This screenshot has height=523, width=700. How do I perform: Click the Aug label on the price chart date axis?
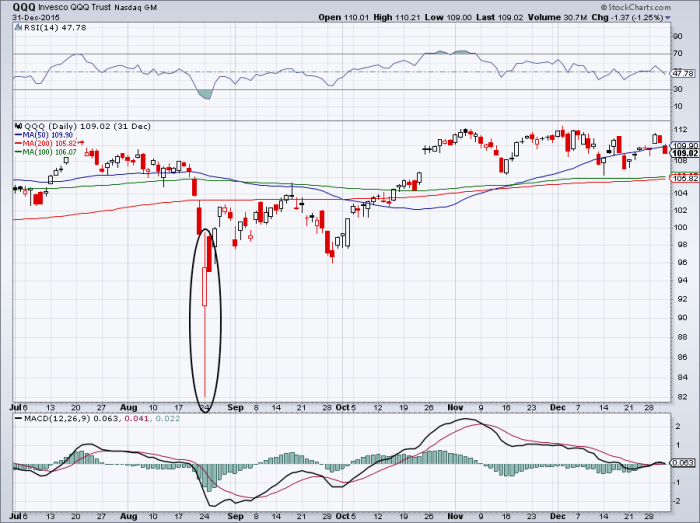click(x=129, y=407)
